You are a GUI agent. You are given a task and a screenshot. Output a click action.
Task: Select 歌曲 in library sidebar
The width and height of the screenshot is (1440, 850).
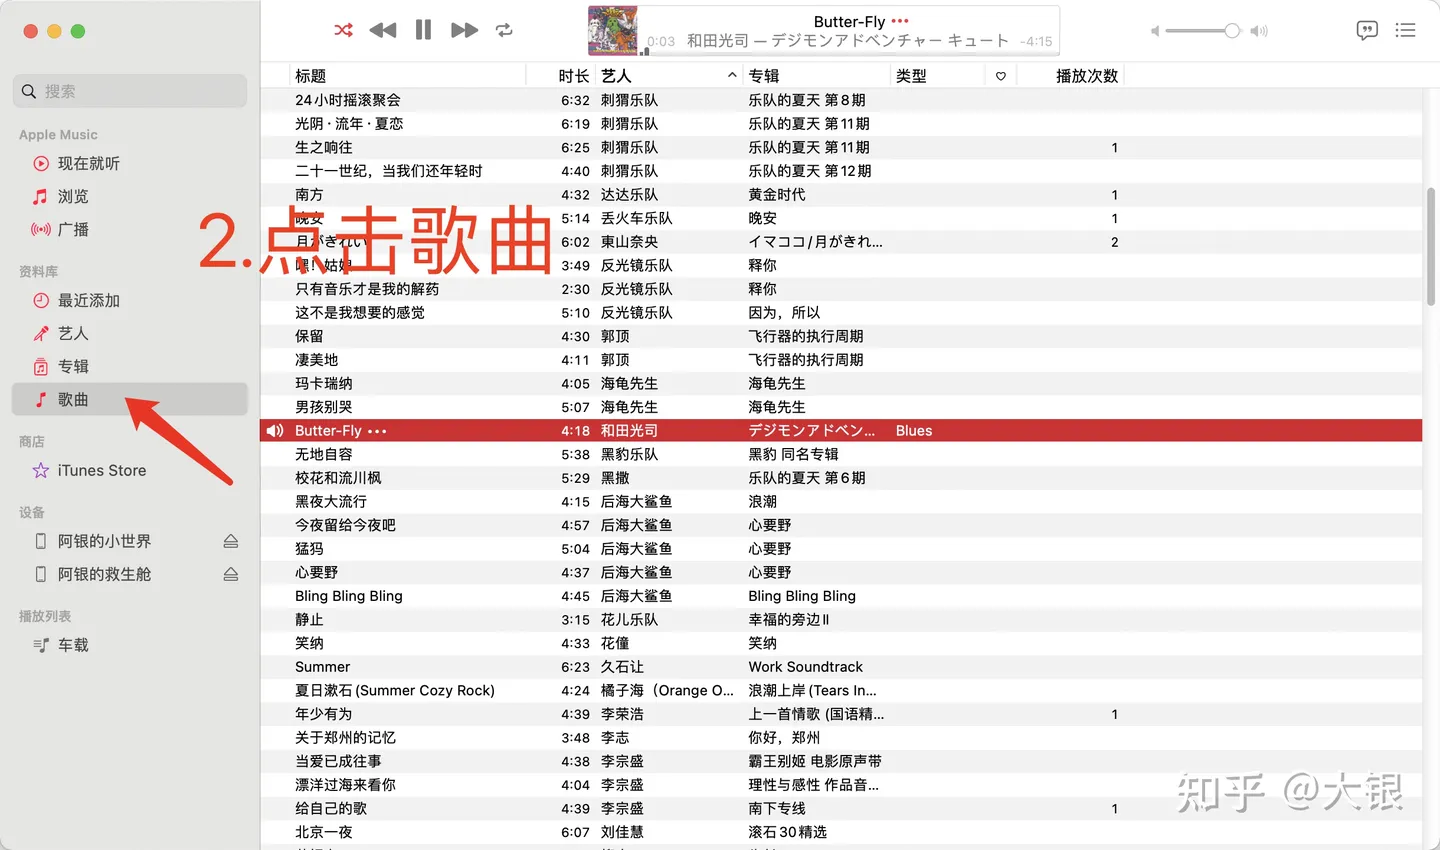(130, 399)
